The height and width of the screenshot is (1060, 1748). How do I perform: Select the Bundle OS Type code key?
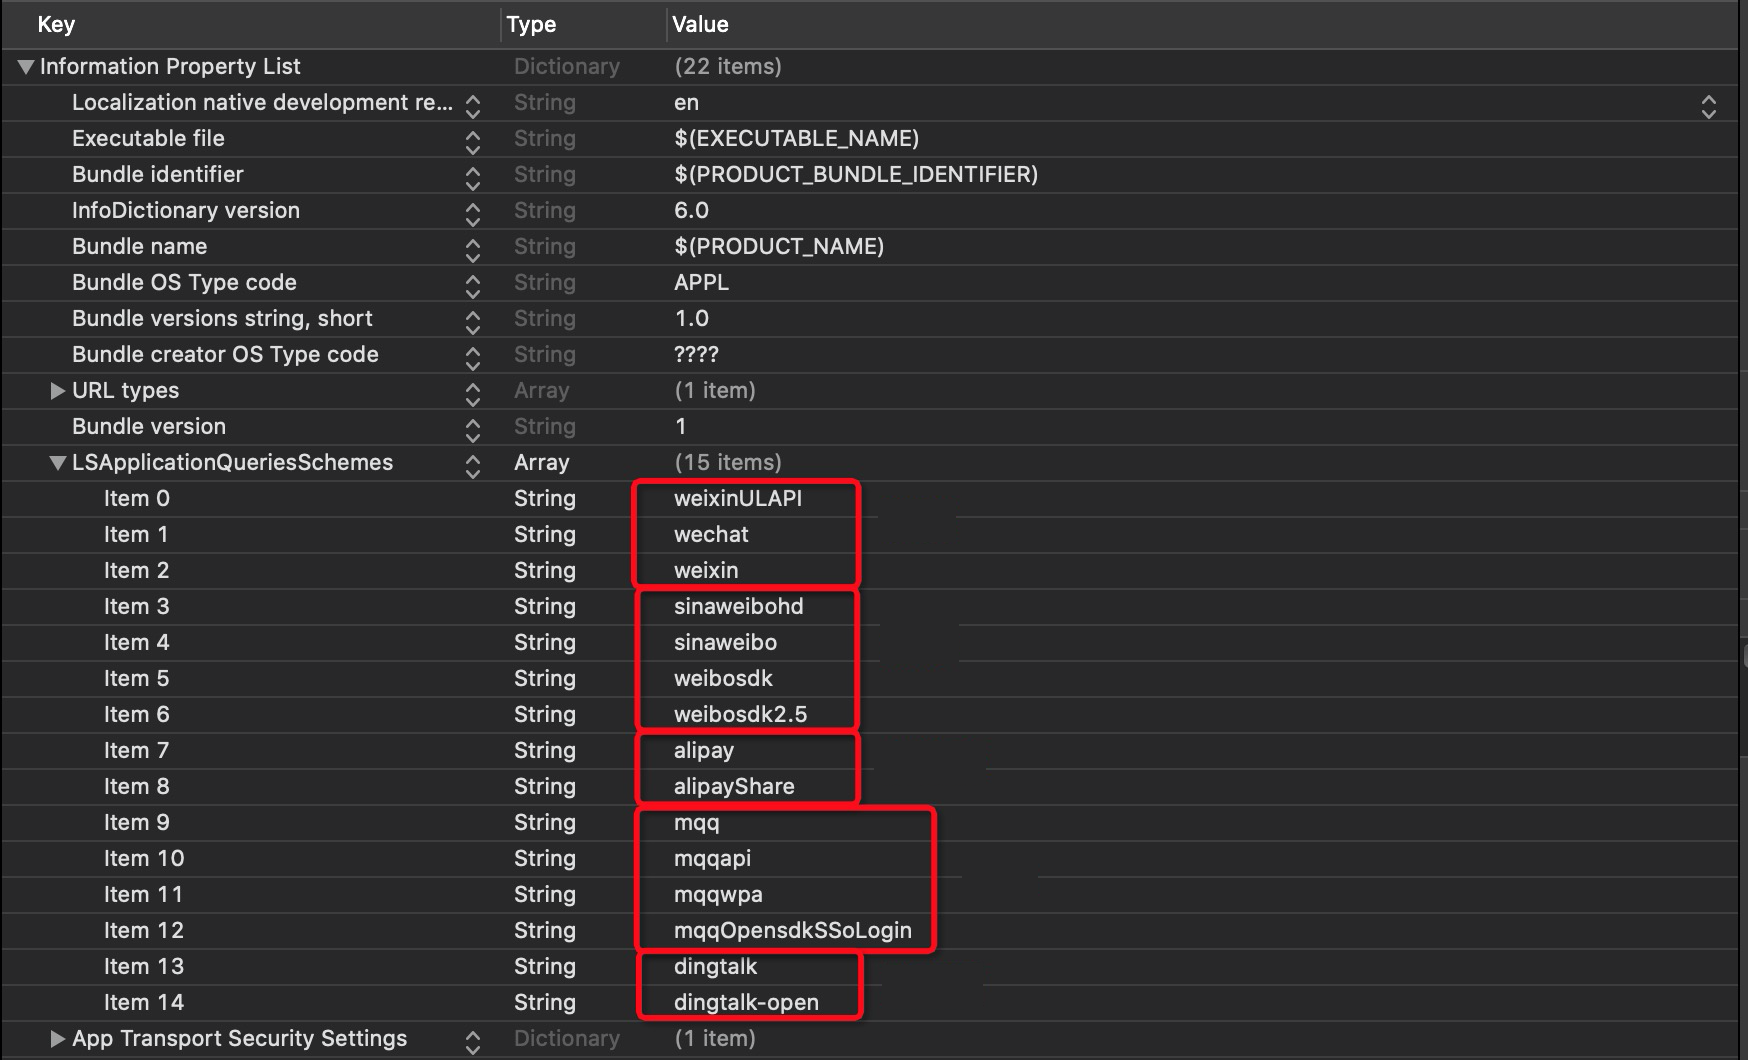point(184,283)
